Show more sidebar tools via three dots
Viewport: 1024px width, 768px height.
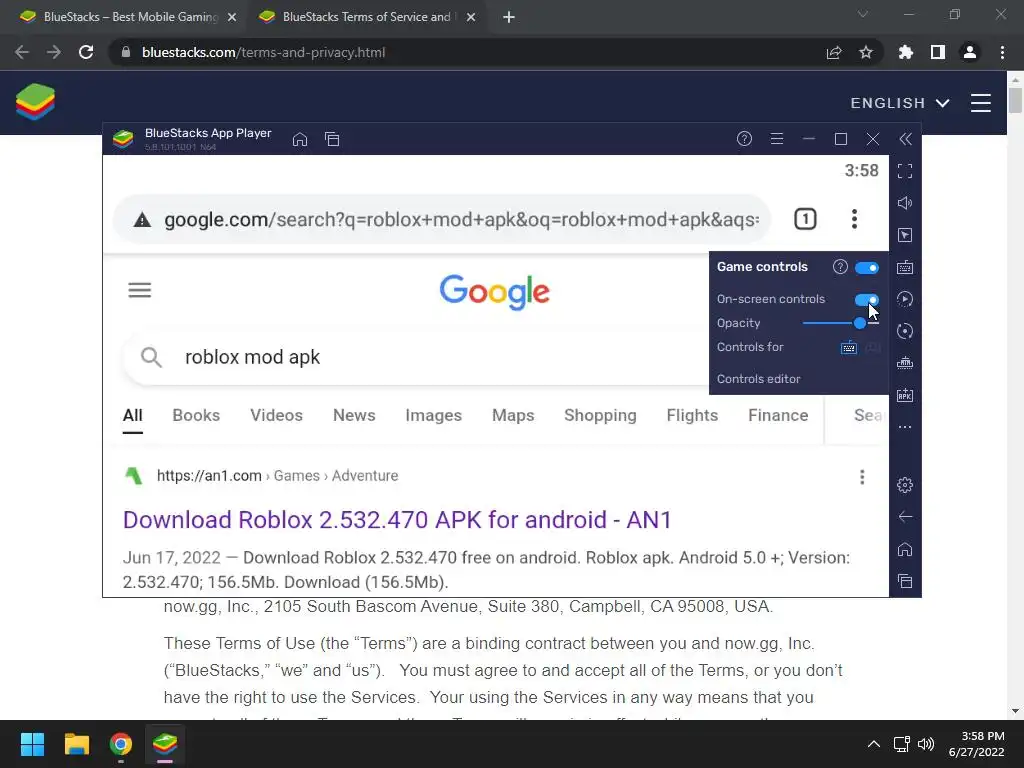904,427
